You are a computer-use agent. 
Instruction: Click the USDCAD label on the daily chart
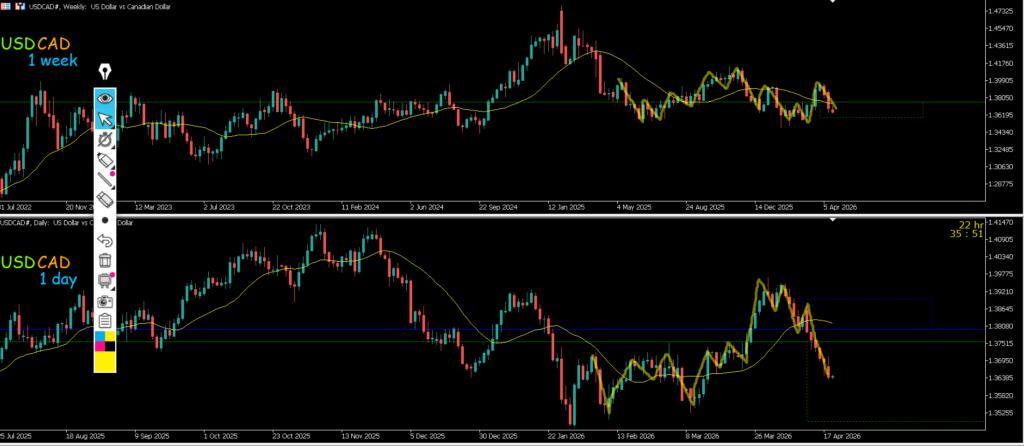[35, 263]
